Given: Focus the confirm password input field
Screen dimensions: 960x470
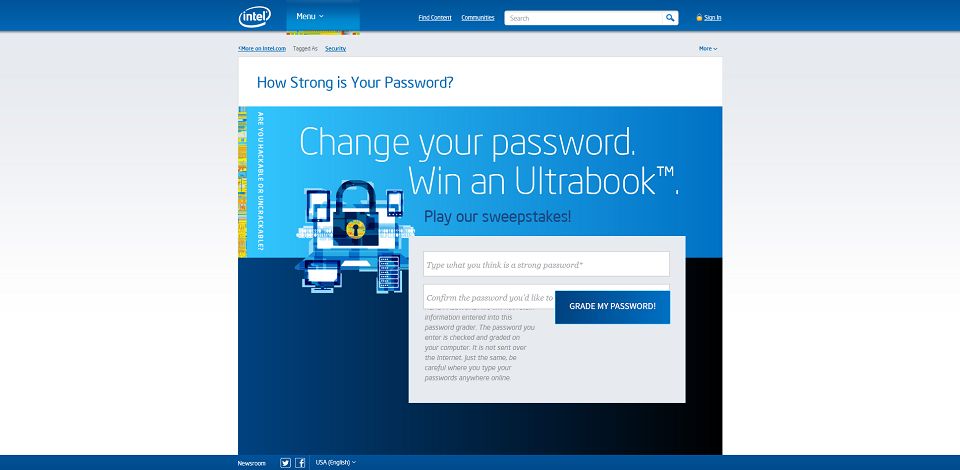Looking at the screenshot, I should 489,297.
